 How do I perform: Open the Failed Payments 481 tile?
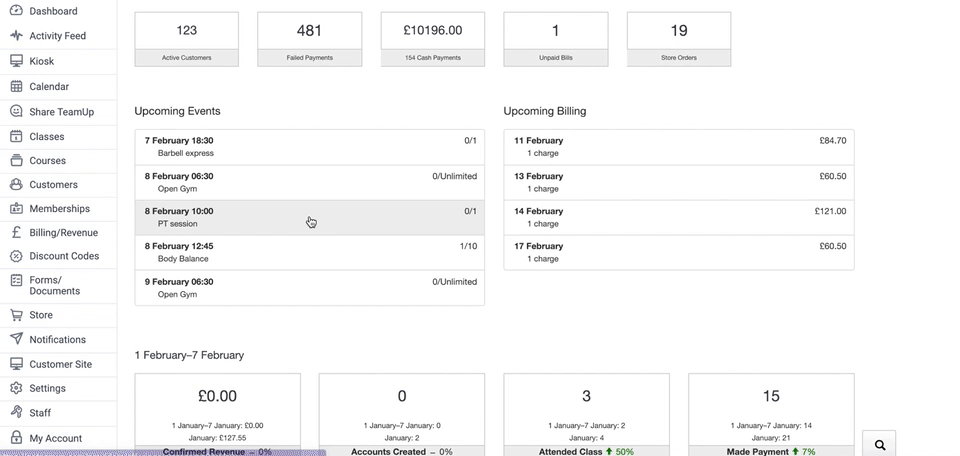[309, 39]
